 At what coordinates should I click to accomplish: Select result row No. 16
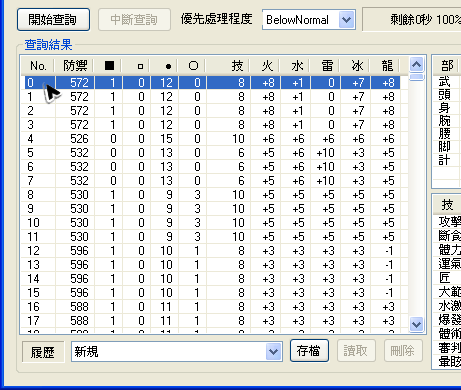[212, 307]
